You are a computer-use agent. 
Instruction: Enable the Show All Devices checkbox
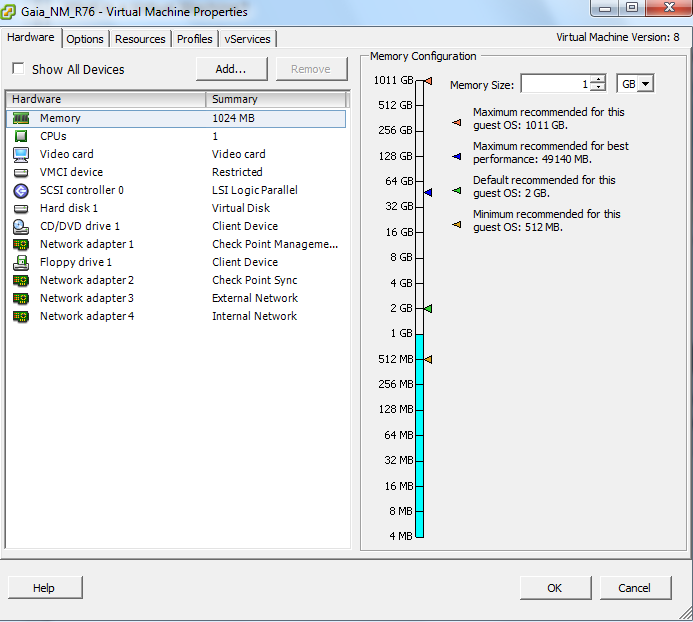coord(18,69)
